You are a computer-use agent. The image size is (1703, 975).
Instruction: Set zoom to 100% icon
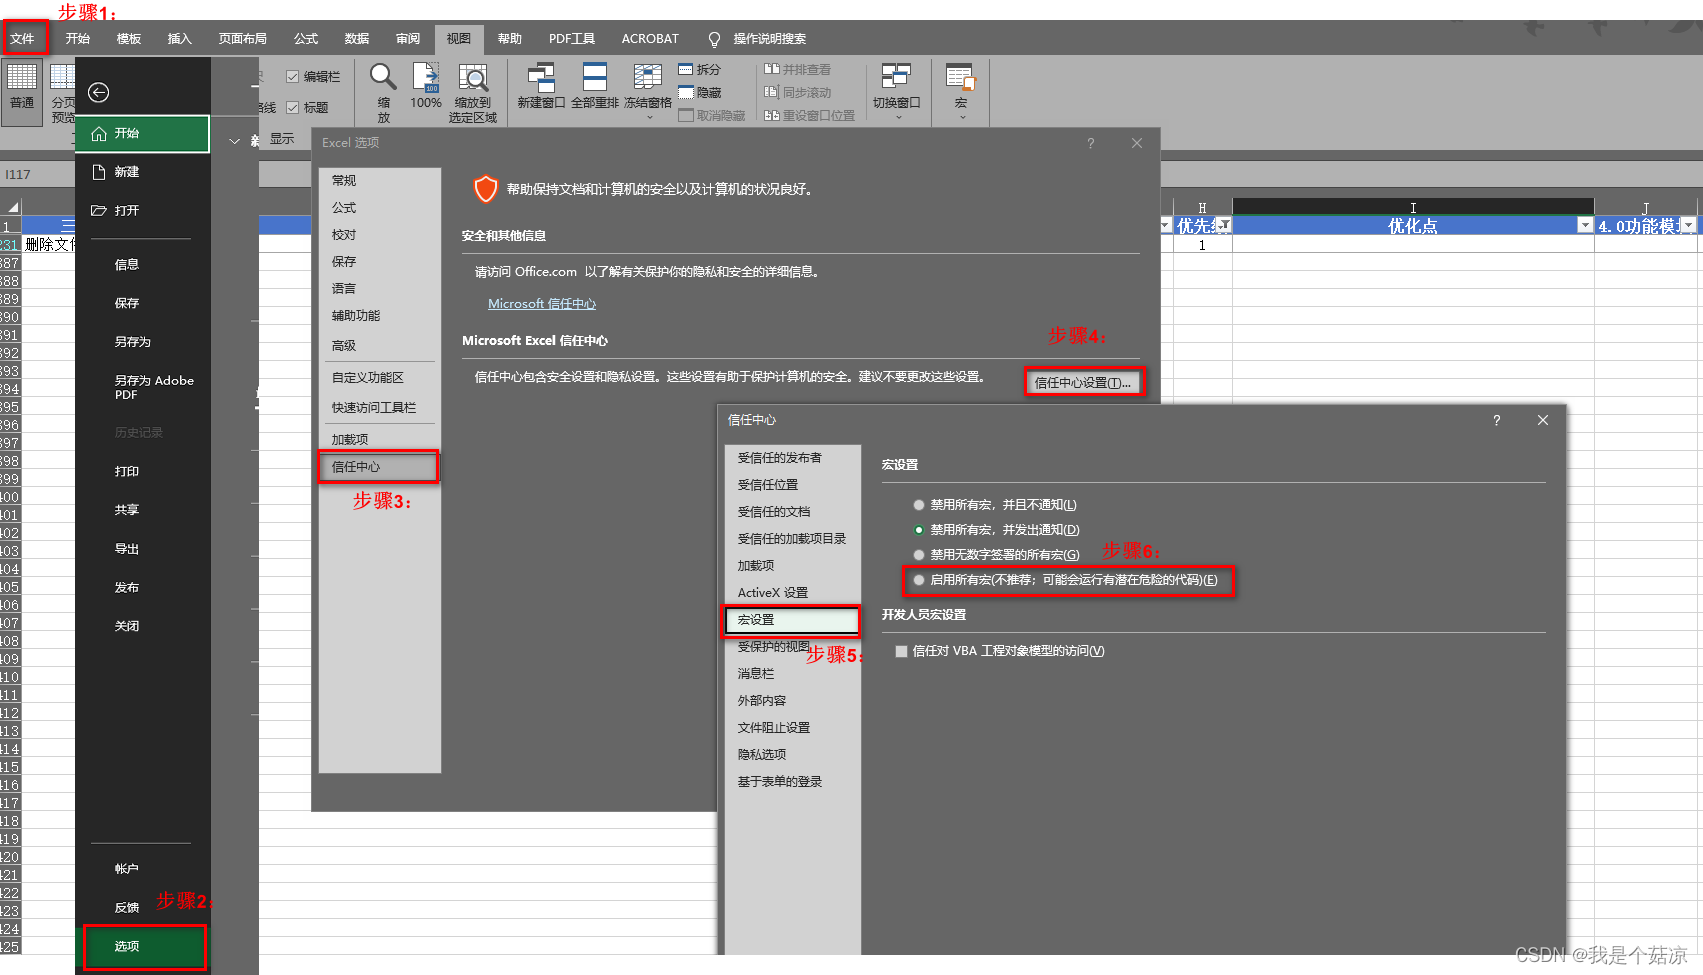coord(426,78)
